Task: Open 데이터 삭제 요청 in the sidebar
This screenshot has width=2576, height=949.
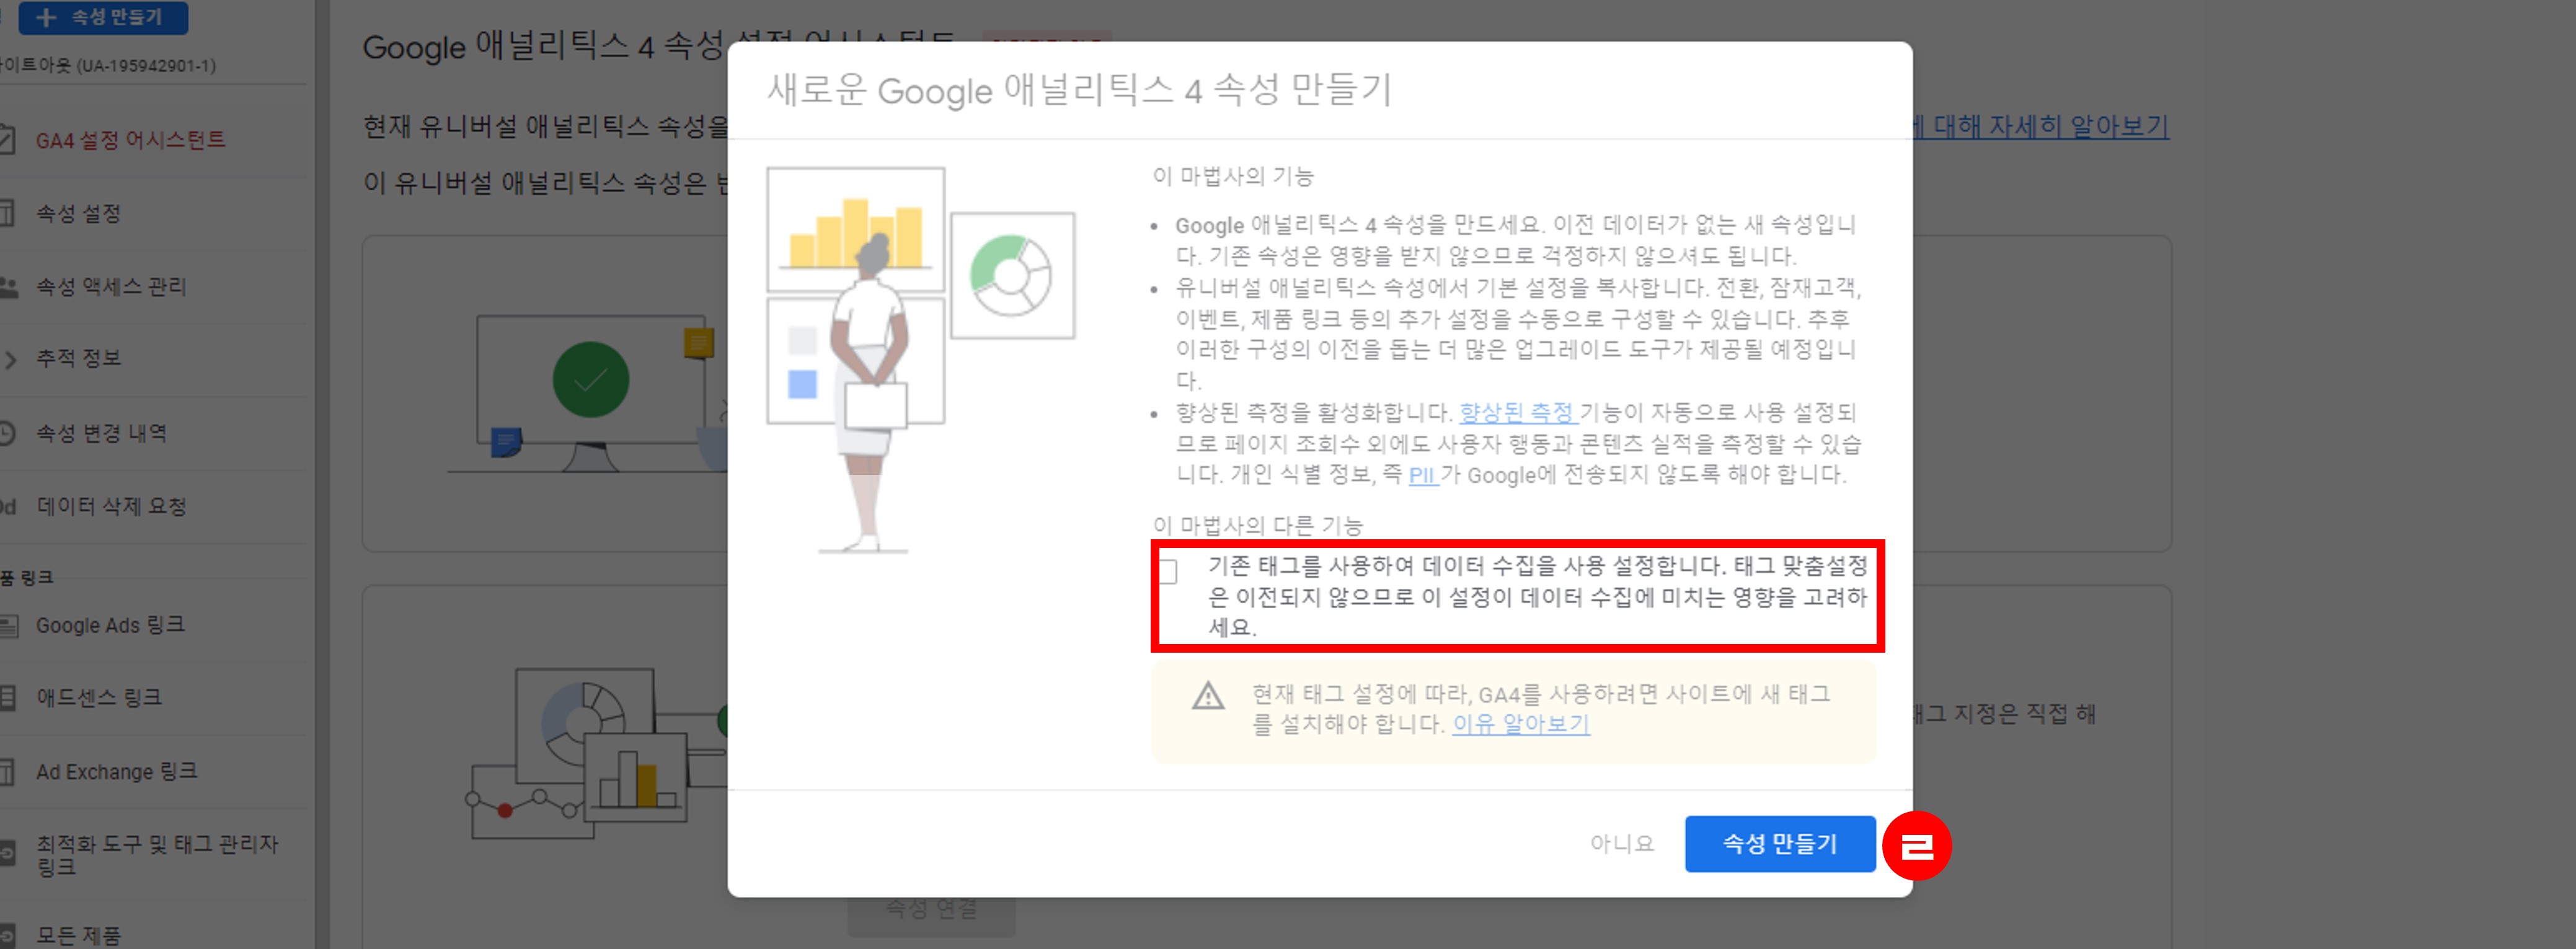Action: click(111, 507)
